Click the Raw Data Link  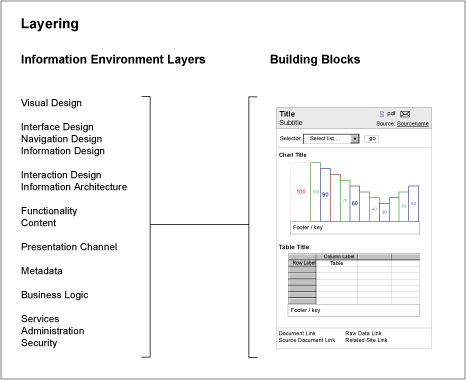(363, 333)
